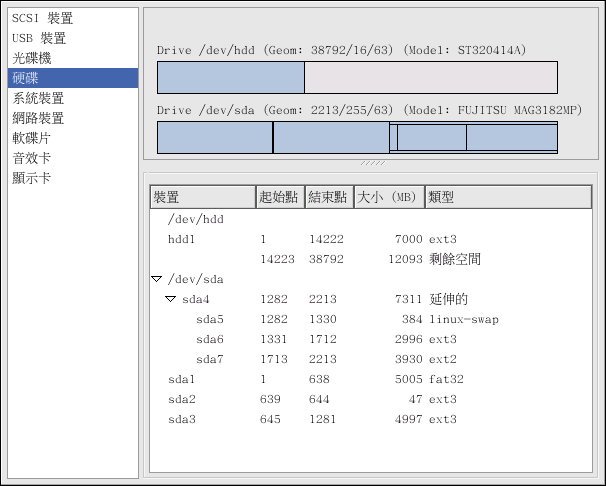Select the 網路裝置 category
This screenshot has height=486, width=606.
click(38, 118)
